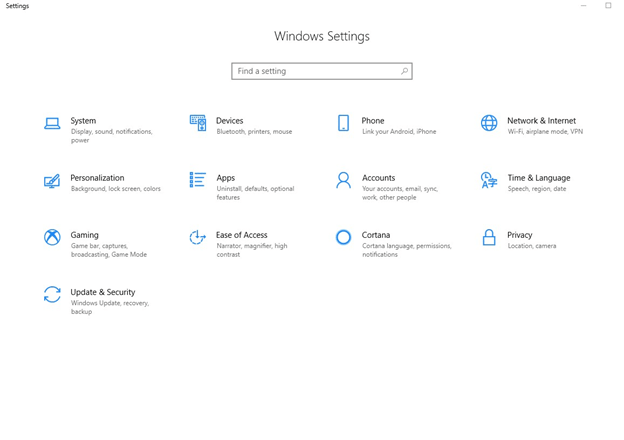Open Ease of Access title

242,235
